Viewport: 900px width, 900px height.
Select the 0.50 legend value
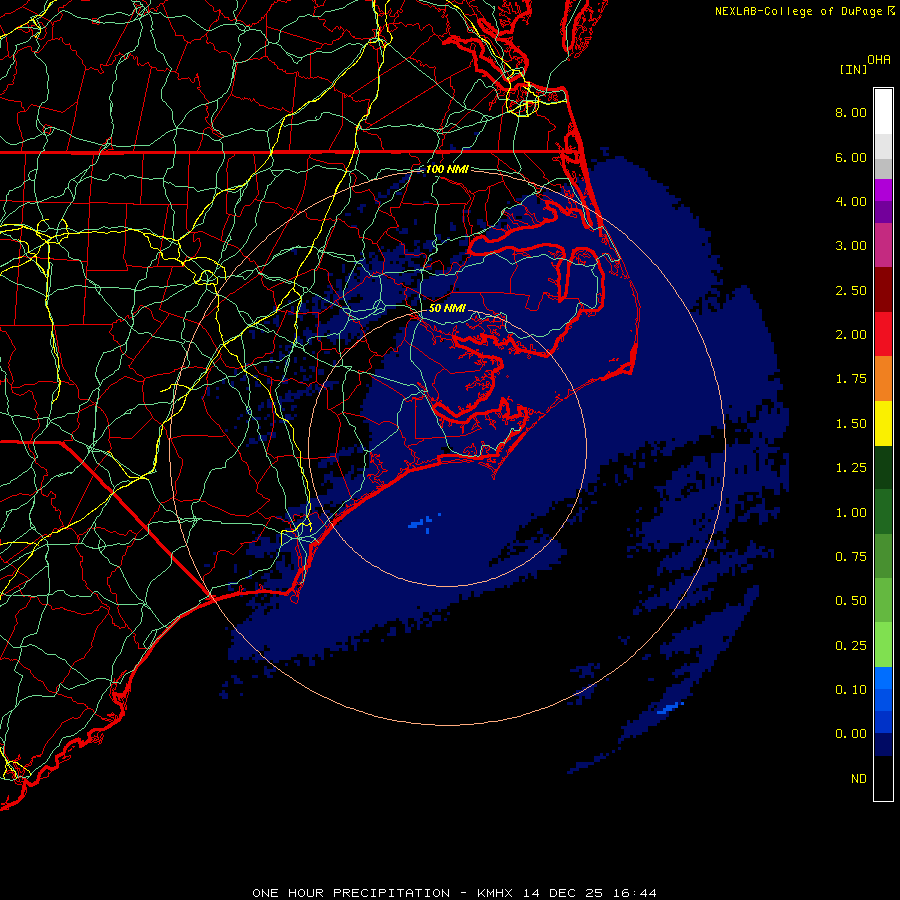[851, 601]
